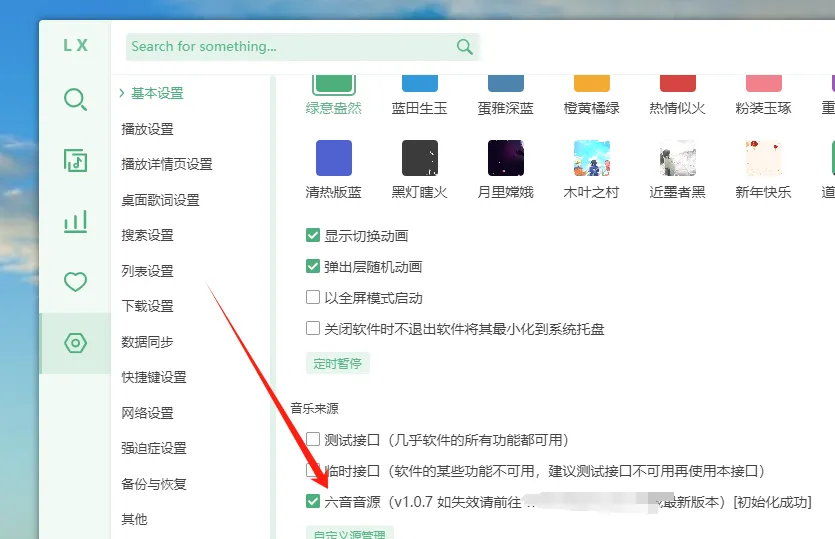Screen dimensions: 835x539
Task: Click the 音乐来源 section heading
Action: (314, 409)
